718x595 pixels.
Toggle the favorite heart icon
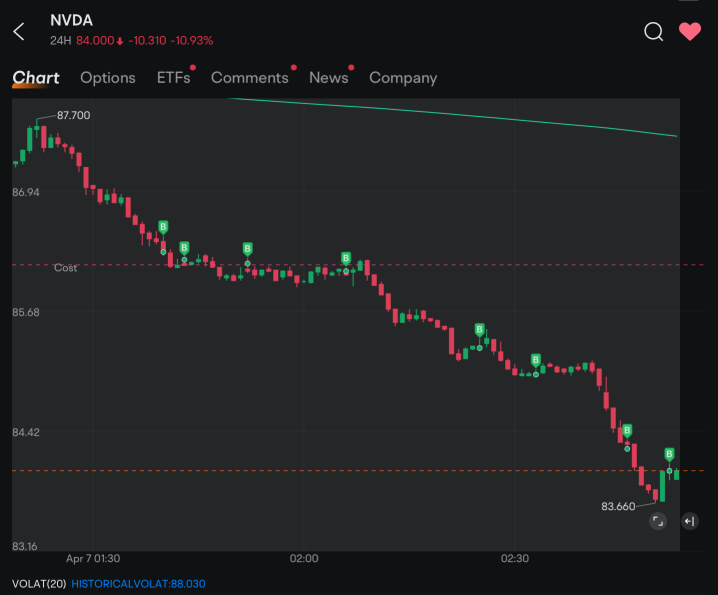click(x=690, y=31)
